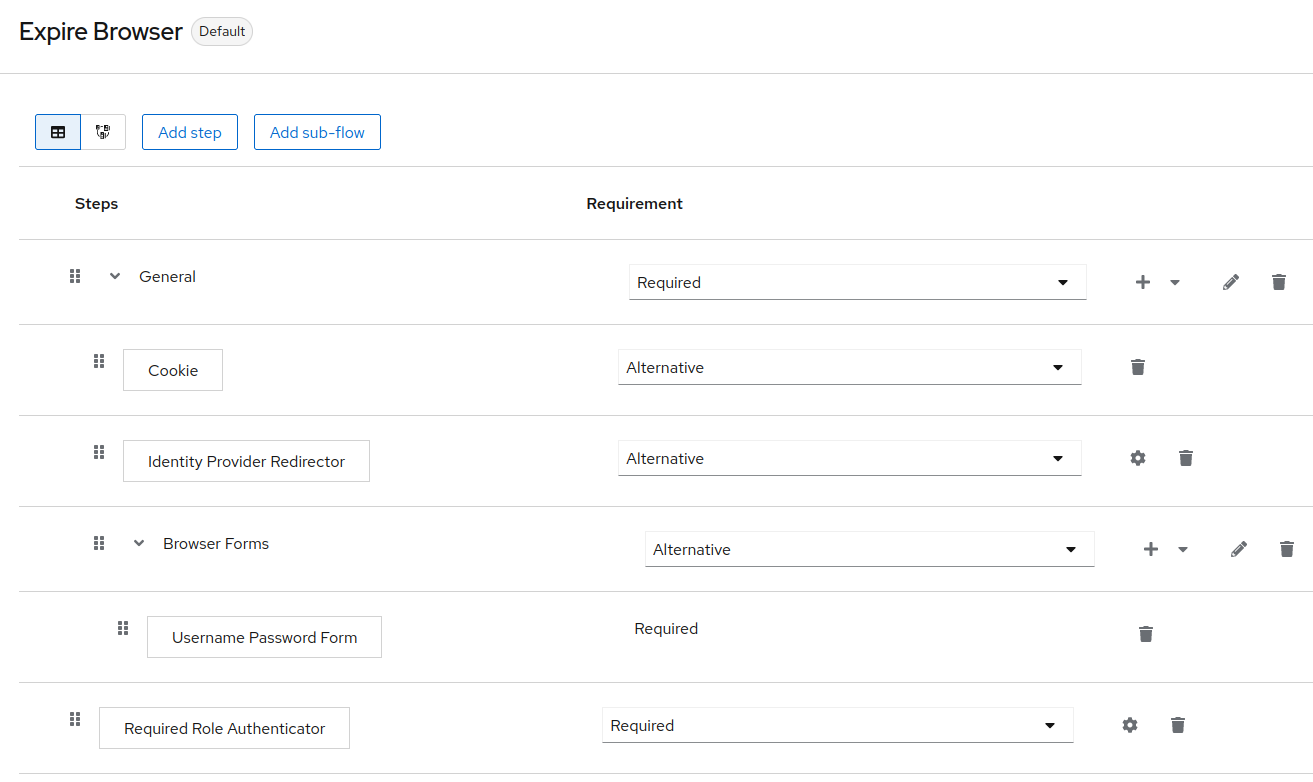The height and width of the screenshot is (782, 1313).
Task: Delete the General sub-flow
Action: [x=1279, y=283]
